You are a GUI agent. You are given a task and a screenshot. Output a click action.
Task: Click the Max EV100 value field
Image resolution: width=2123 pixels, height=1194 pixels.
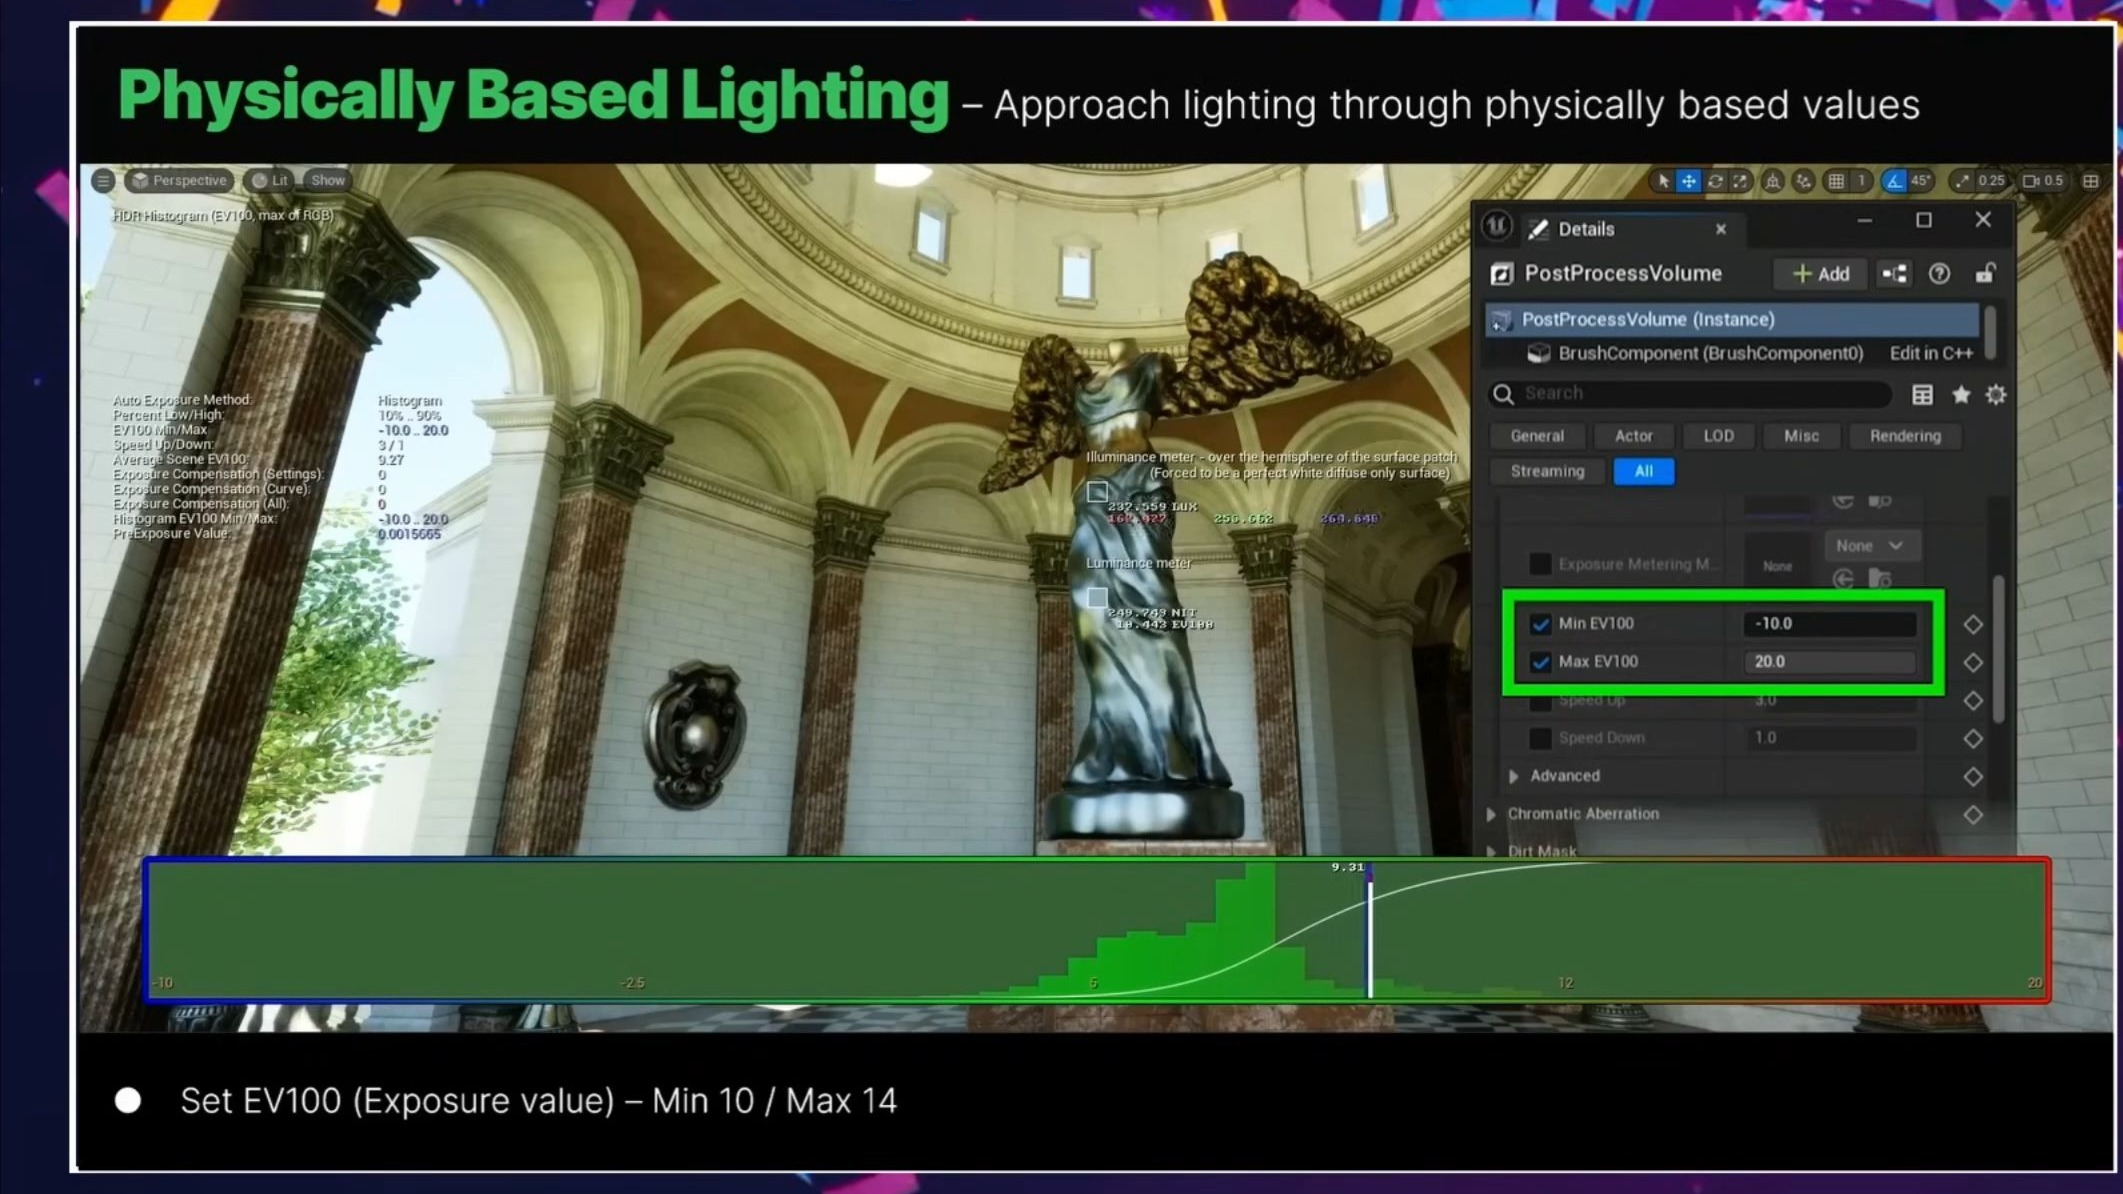1829,661
